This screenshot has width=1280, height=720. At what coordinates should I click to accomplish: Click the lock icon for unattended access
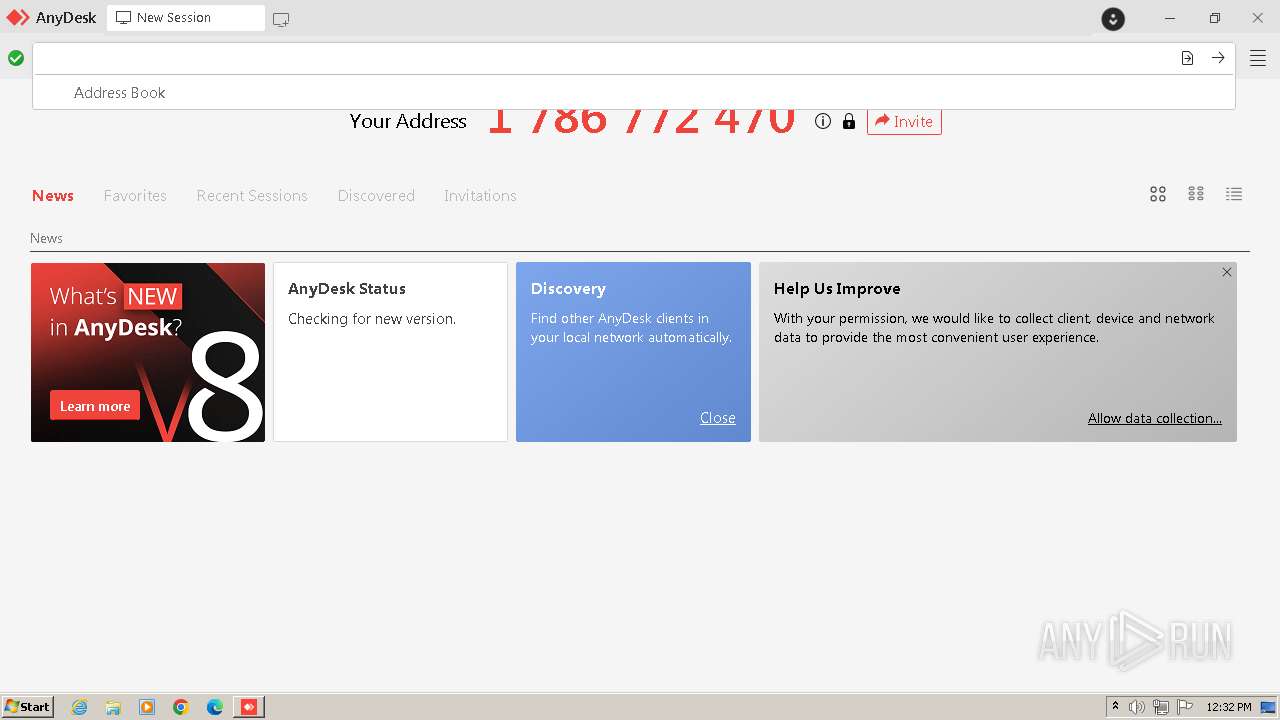(x=849, y=121)
